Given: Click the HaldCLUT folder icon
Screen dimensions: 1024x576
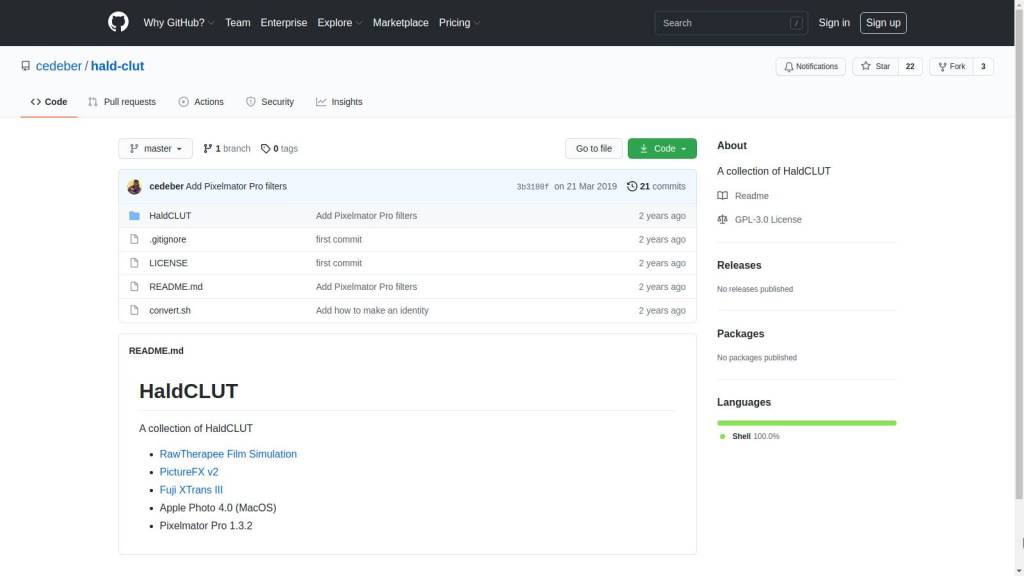Looking at the screenshot, I should pyautogui.click(x=135, y=216).
